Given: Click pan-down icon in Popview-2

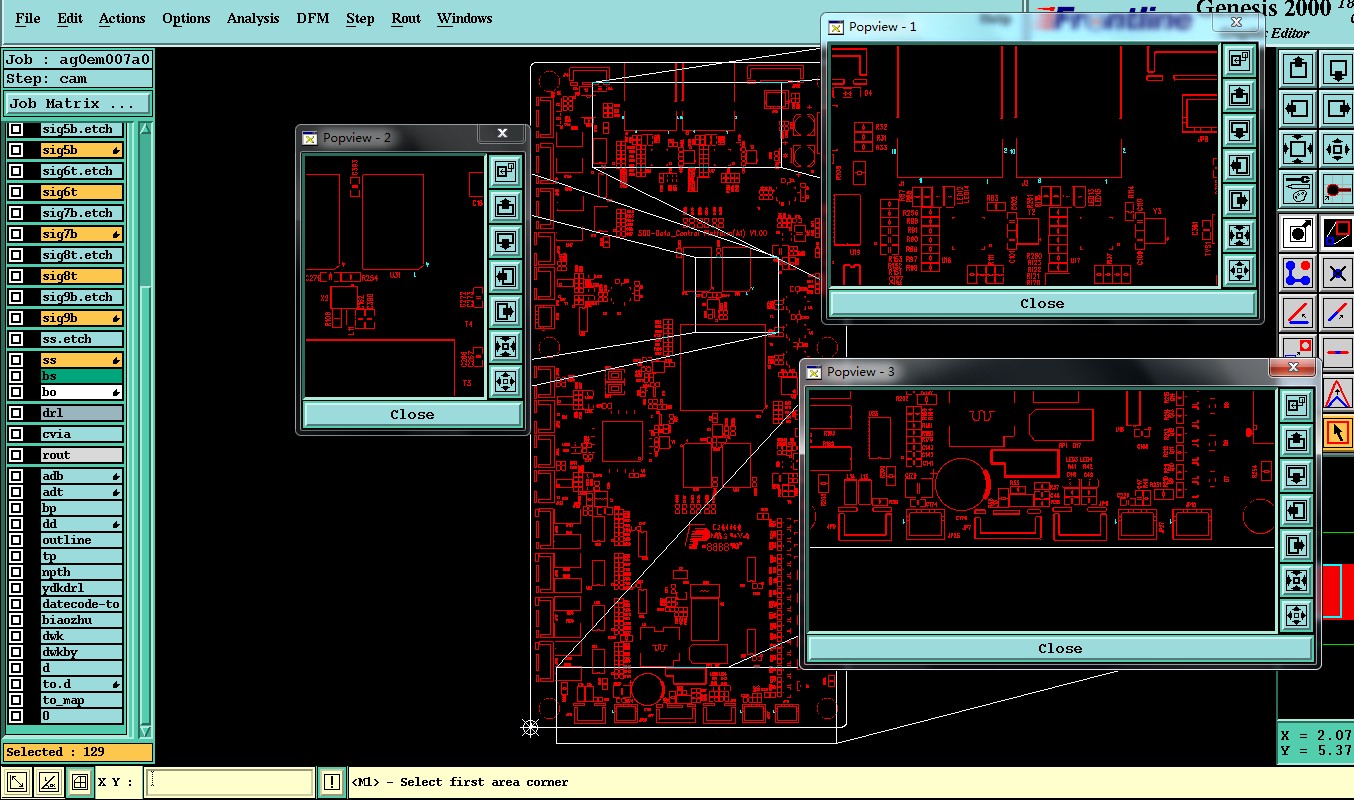Looking at the screenshot, I should point(506,241).
